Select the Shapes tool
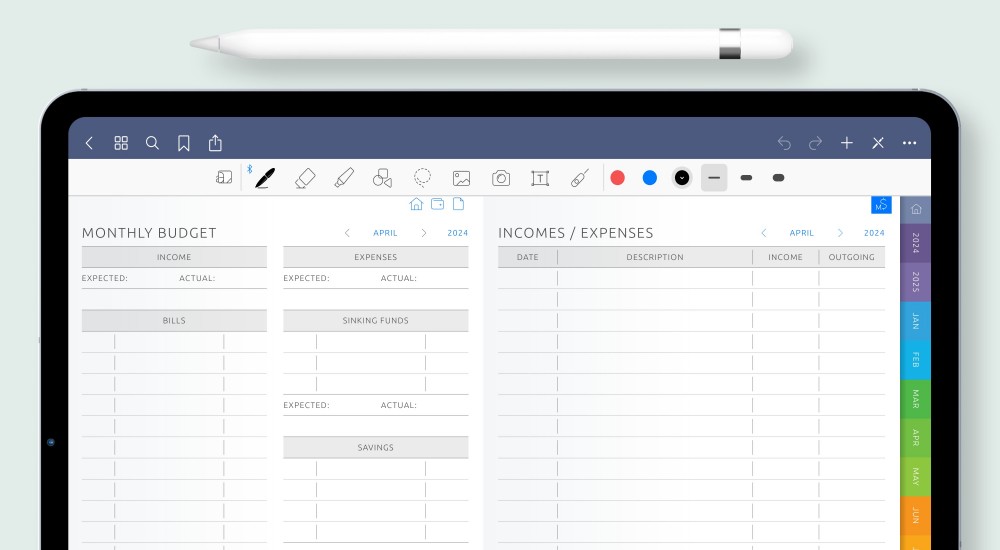This screenshot has height=550, width=1000. tap(382, 178)
